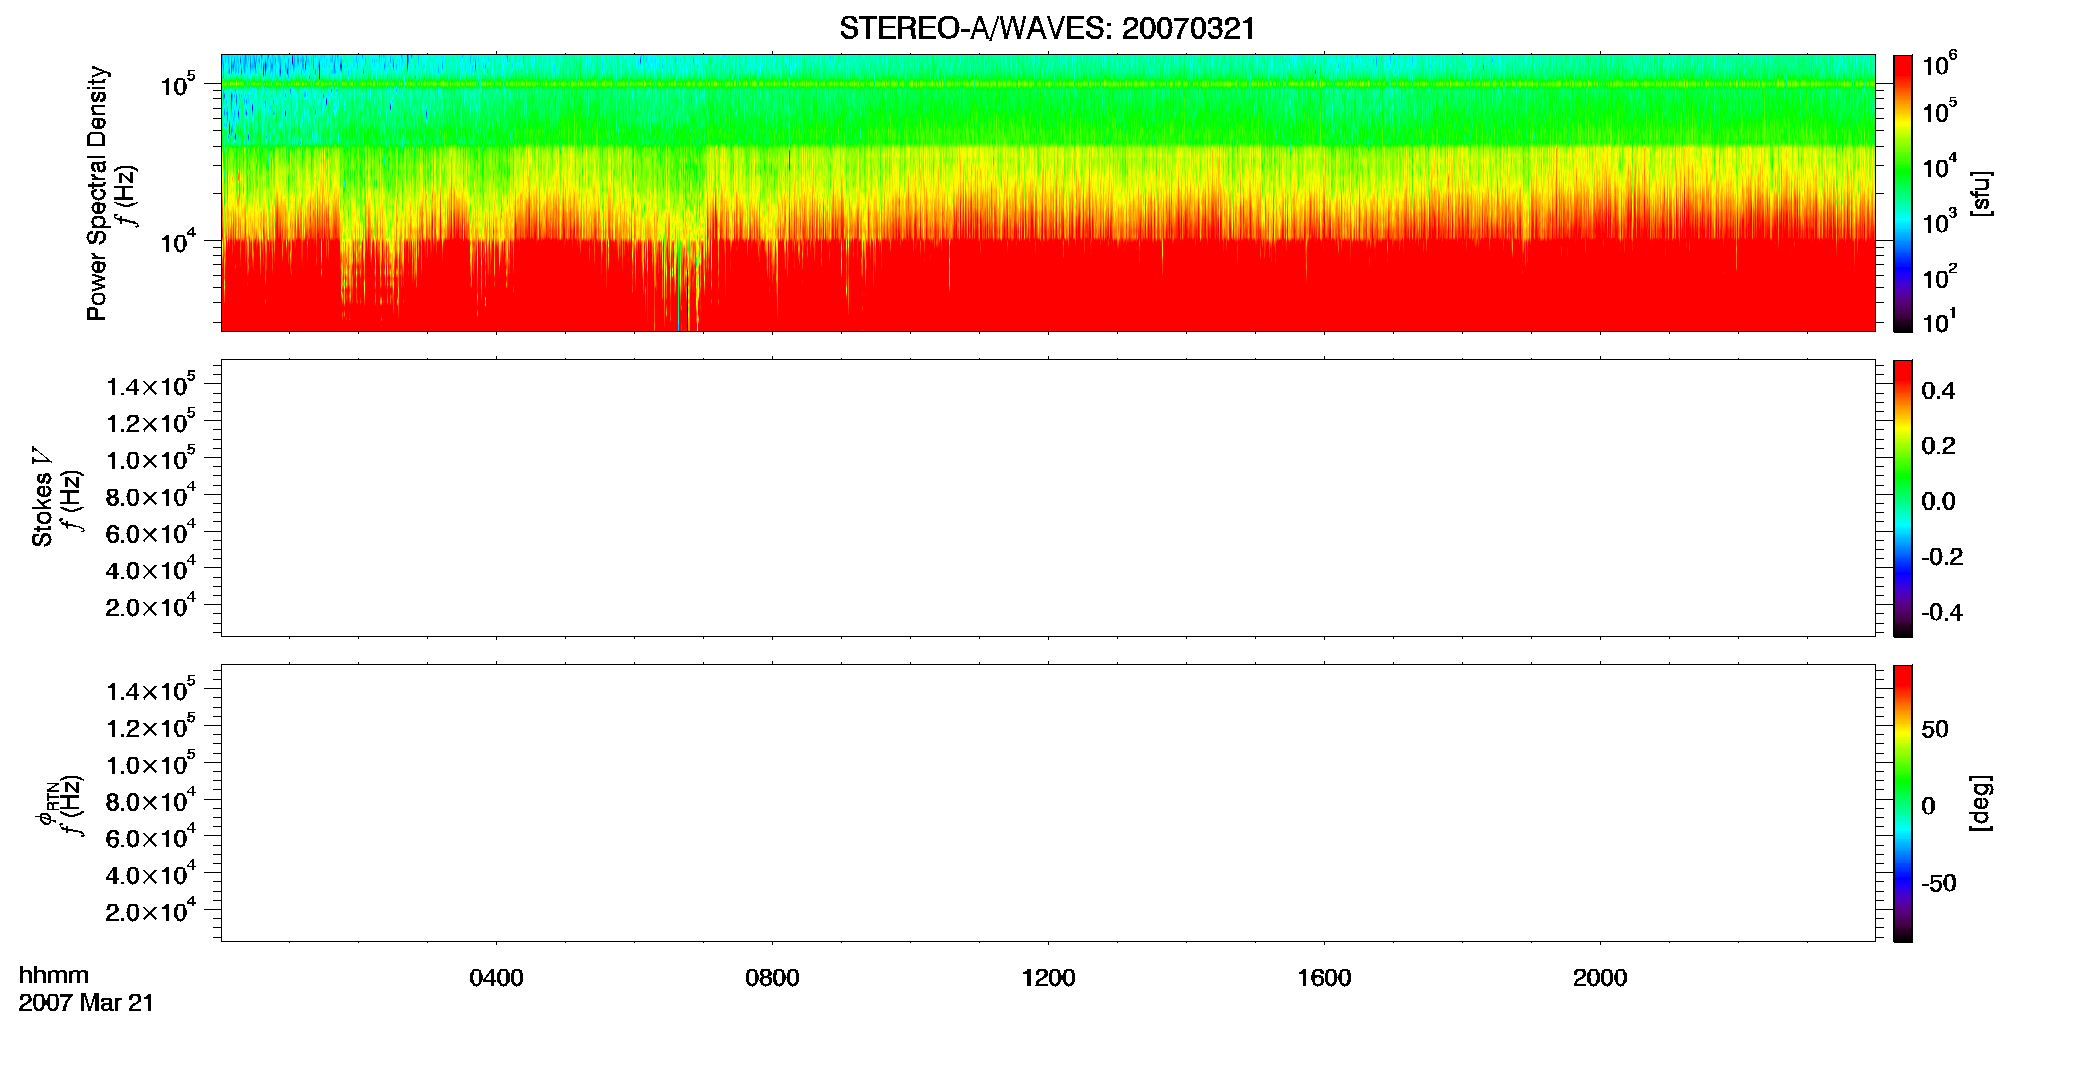The image size is (2096, 1080).
Task: Select the Power Spectral Density spectrogram plot
Action: [1048, 192]
